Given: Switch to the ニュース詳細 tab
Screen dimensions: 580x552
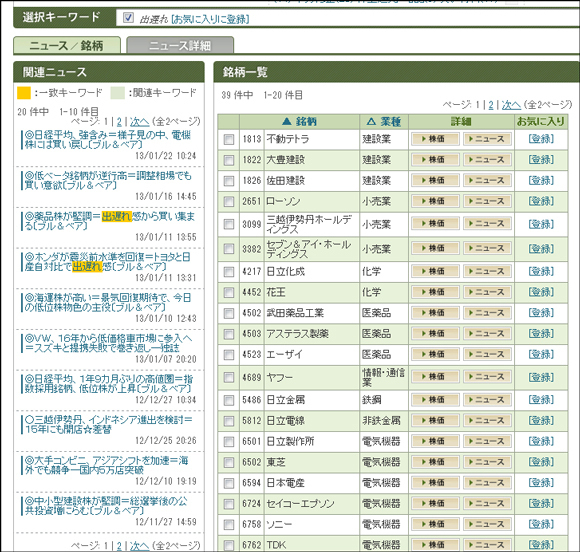Looking at the screenshot, I should click(180, 46).
